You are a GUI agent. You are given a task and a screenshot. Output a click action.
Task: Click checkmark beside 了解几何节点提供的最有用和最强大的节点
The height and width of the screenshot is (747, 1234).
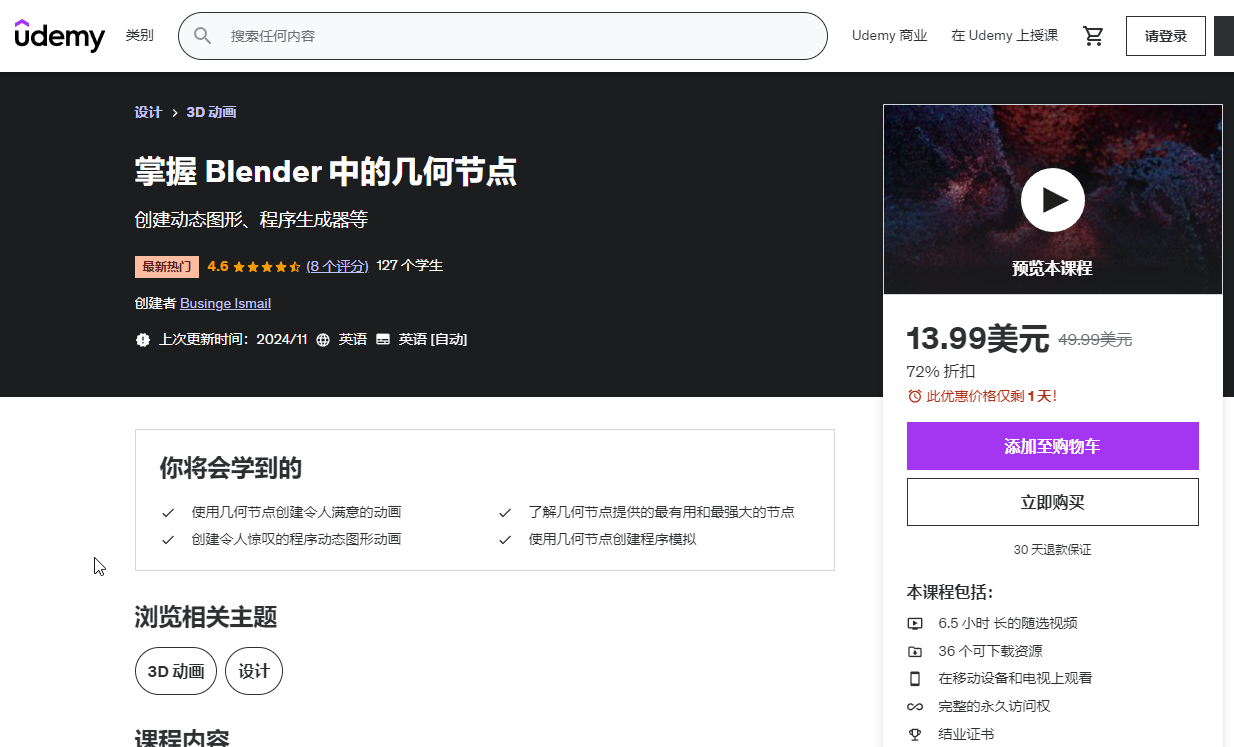505,513
